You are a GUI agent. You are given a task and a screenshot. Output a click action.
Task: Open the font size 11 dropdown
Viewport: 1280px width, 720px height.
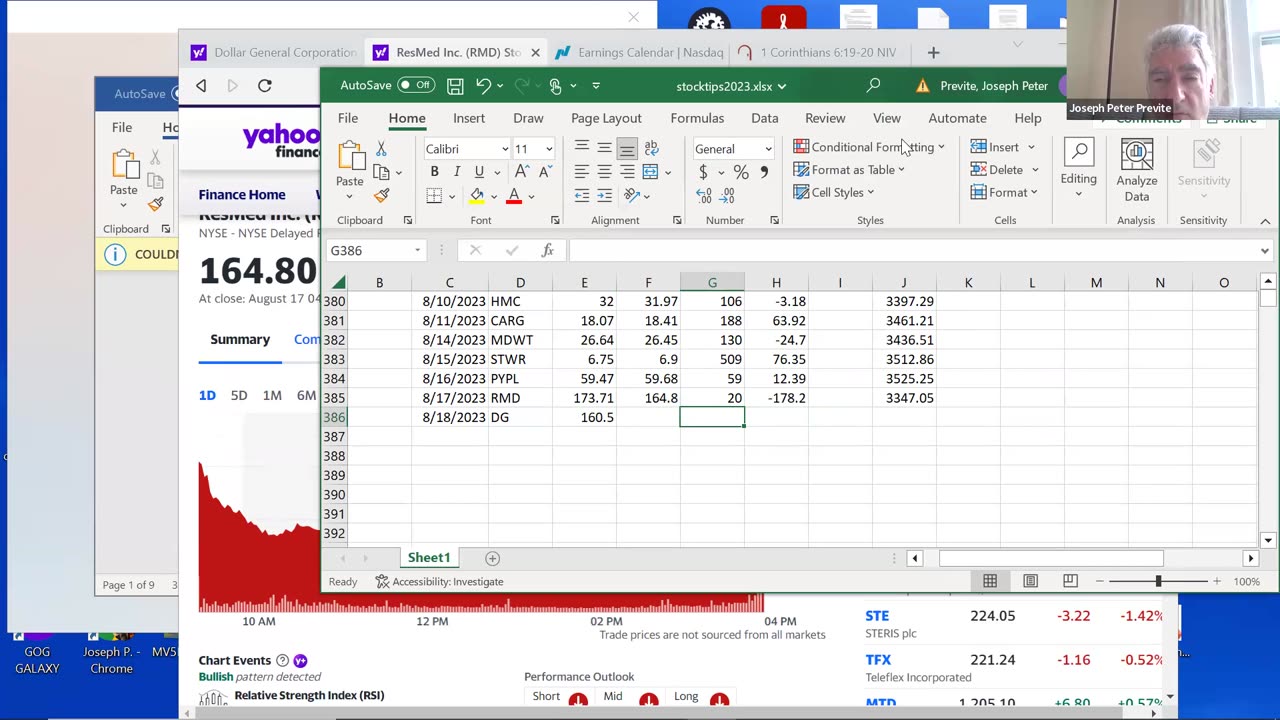[548, 149]
